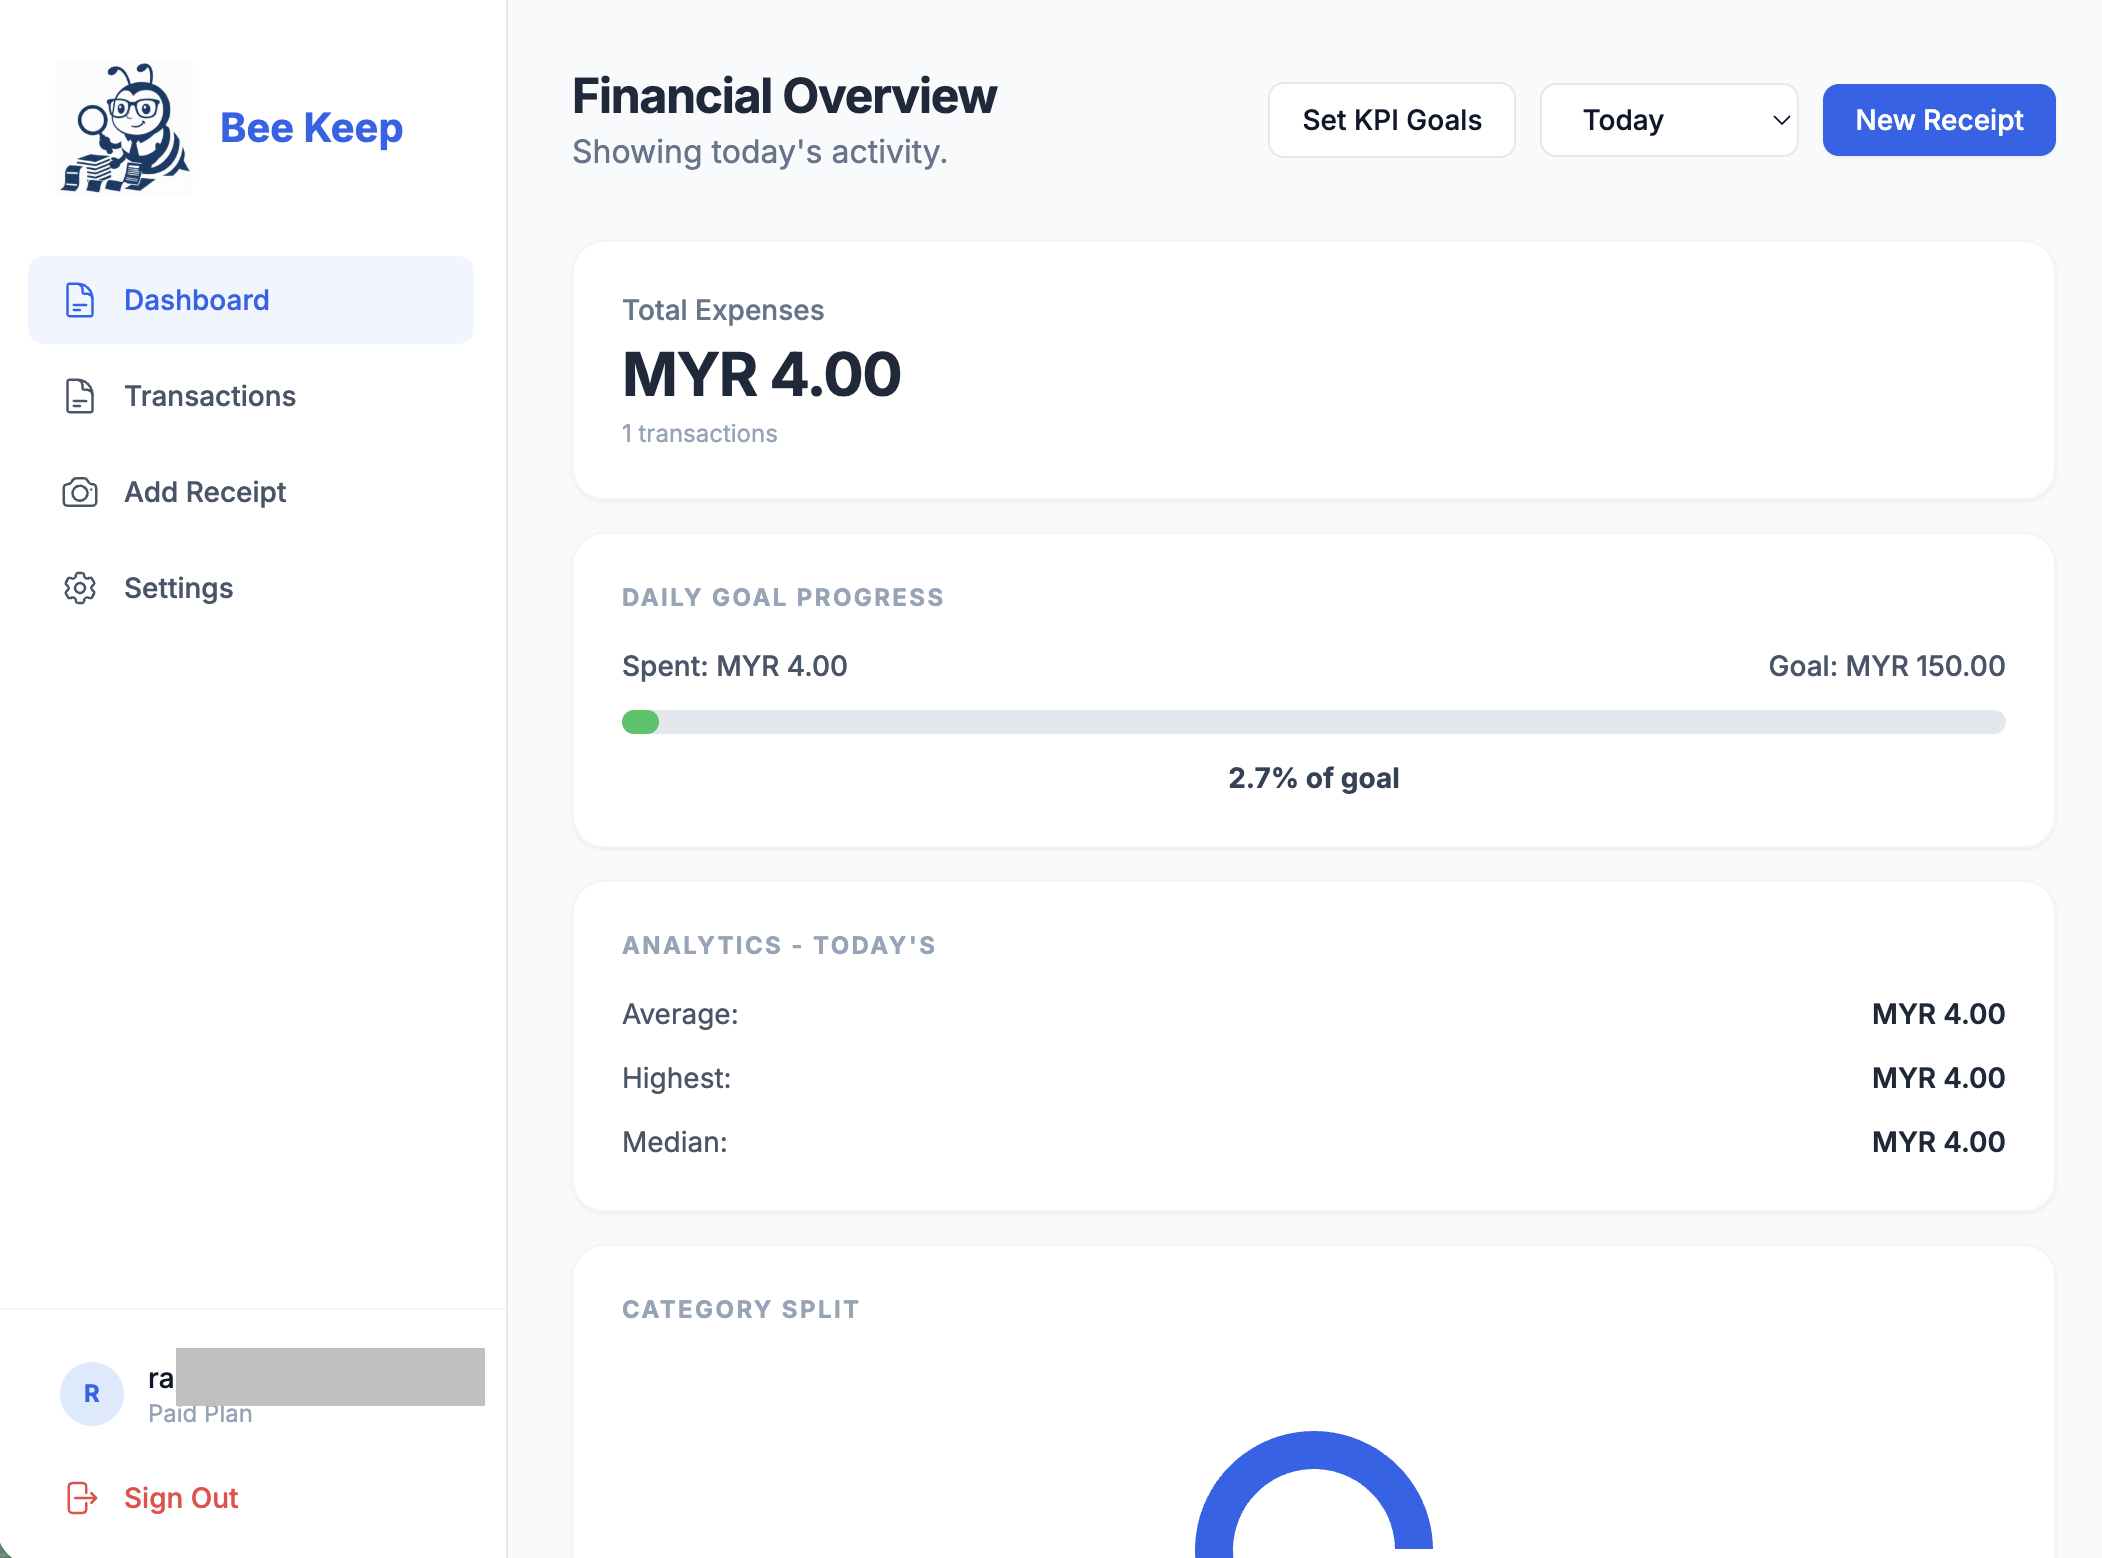
Task: Click the Bee Keep logo icon
Action: [x=124, y=127]
